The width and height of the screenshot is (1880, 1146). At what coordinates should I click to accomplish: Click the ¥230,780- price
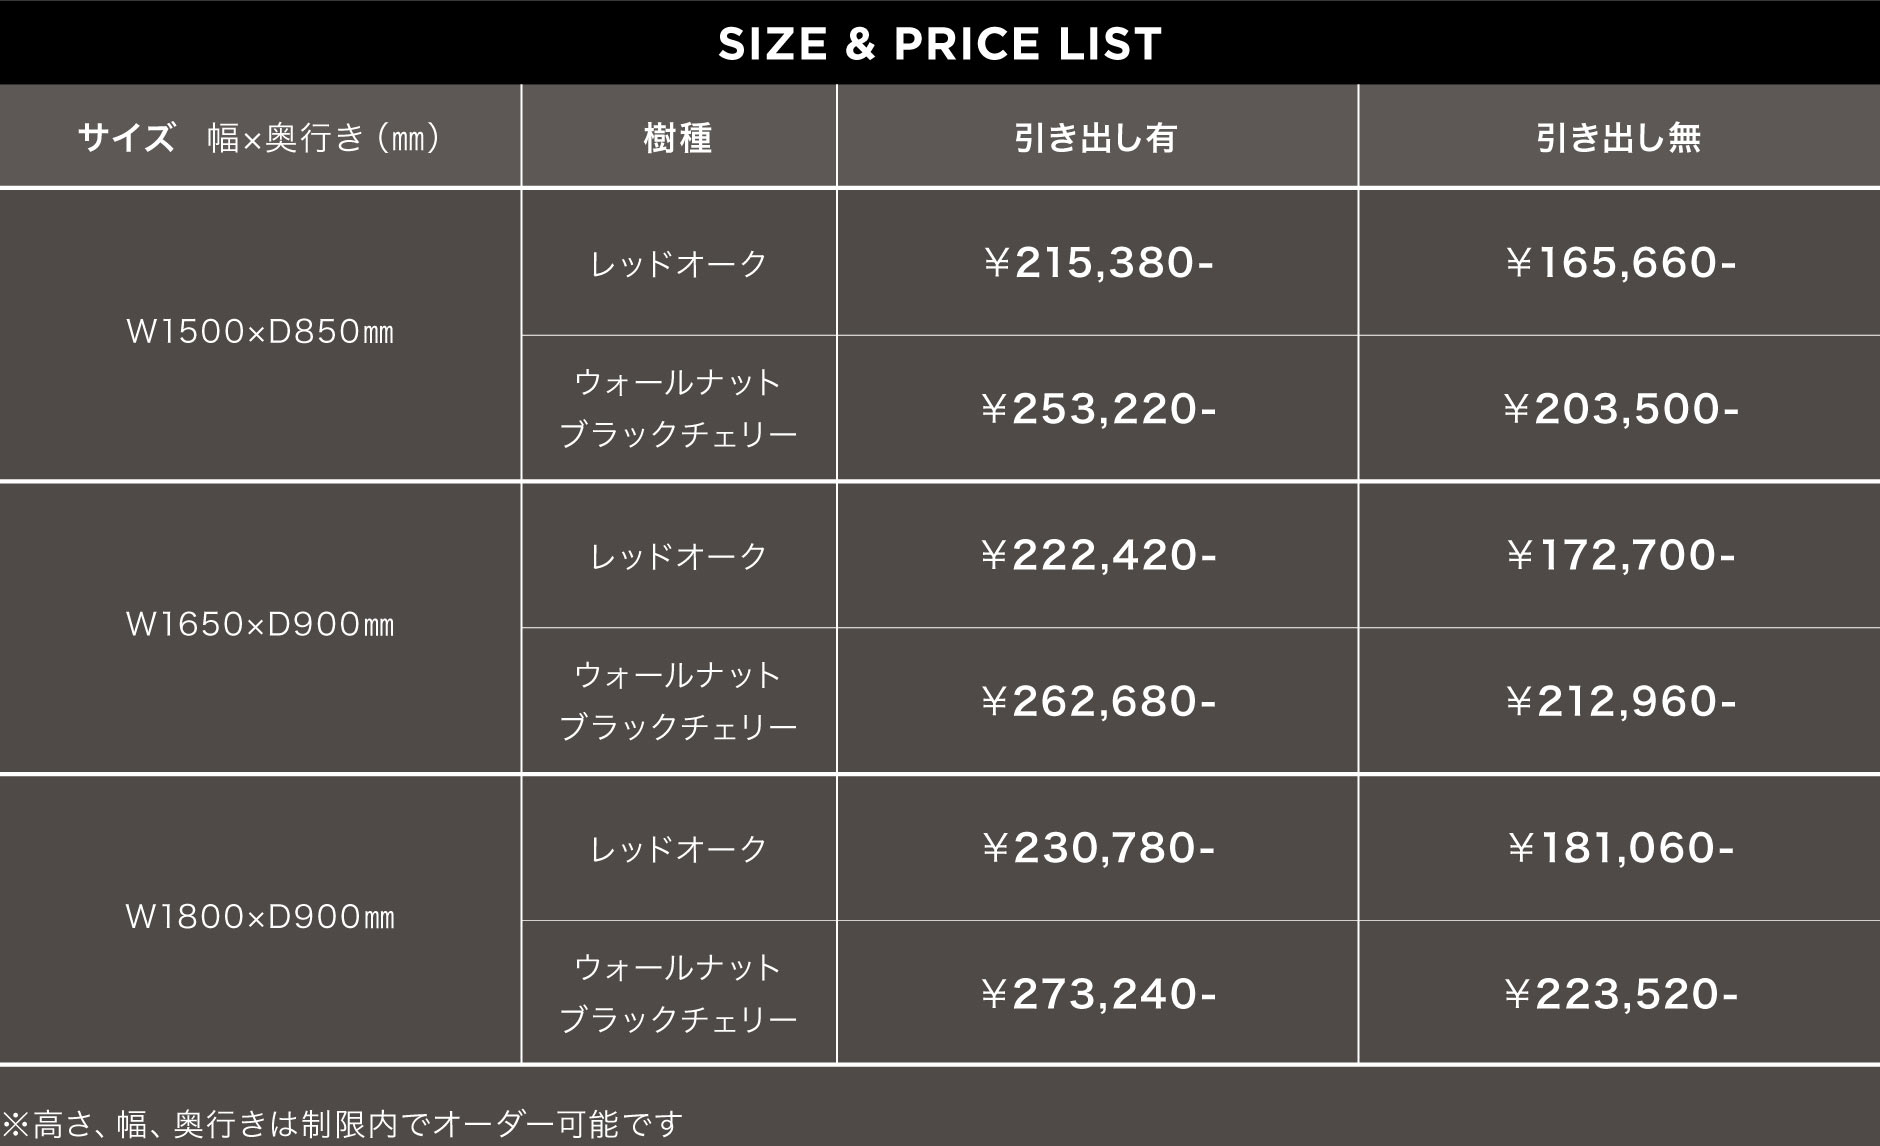pos(1097,848)
